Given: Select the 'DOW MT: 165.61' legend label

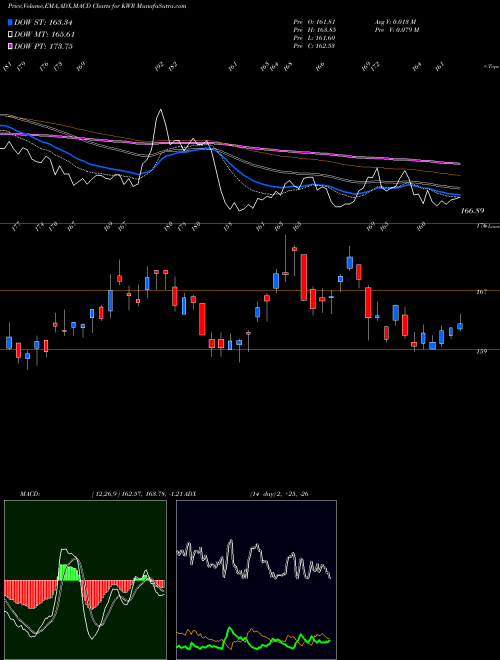Looking at the screenshot, I should (x=44, y=34).
